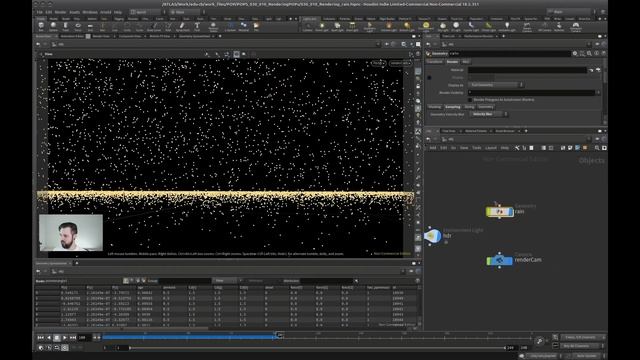Select the Tube shelf tool
640x360 pixels.
[x=65, y=27]
